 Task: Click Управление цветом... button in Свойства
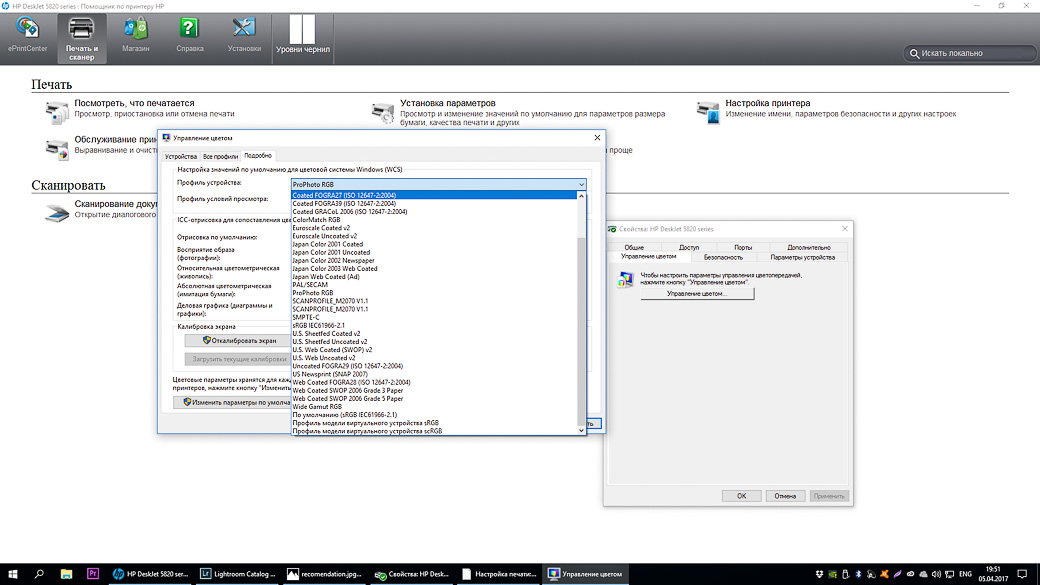(697, 293)
